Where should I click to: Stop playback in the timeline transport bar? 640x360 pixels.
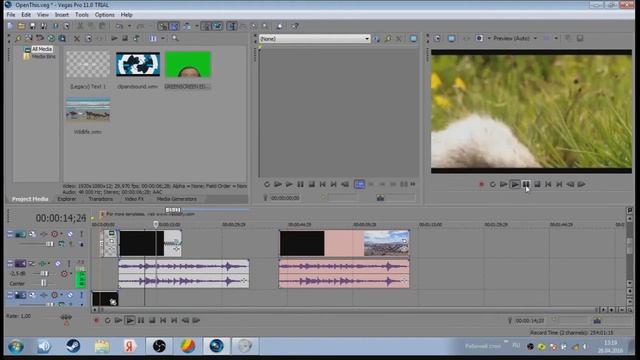[x=152, y=320]
